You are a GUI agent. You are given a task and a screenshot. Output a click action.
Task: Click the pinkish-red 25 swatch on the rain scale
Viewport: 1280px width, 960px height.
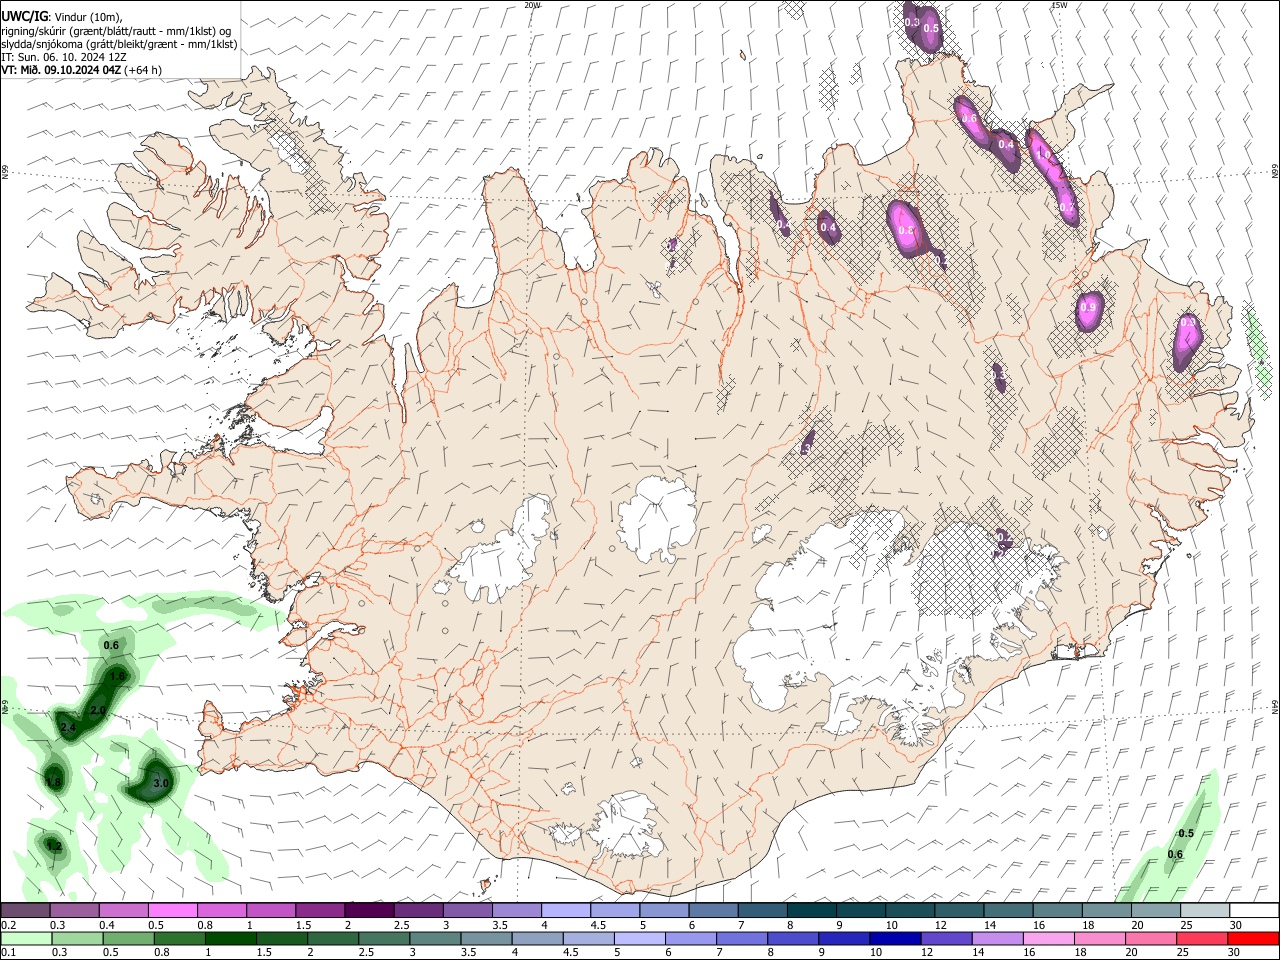[x=1202, y=938]
